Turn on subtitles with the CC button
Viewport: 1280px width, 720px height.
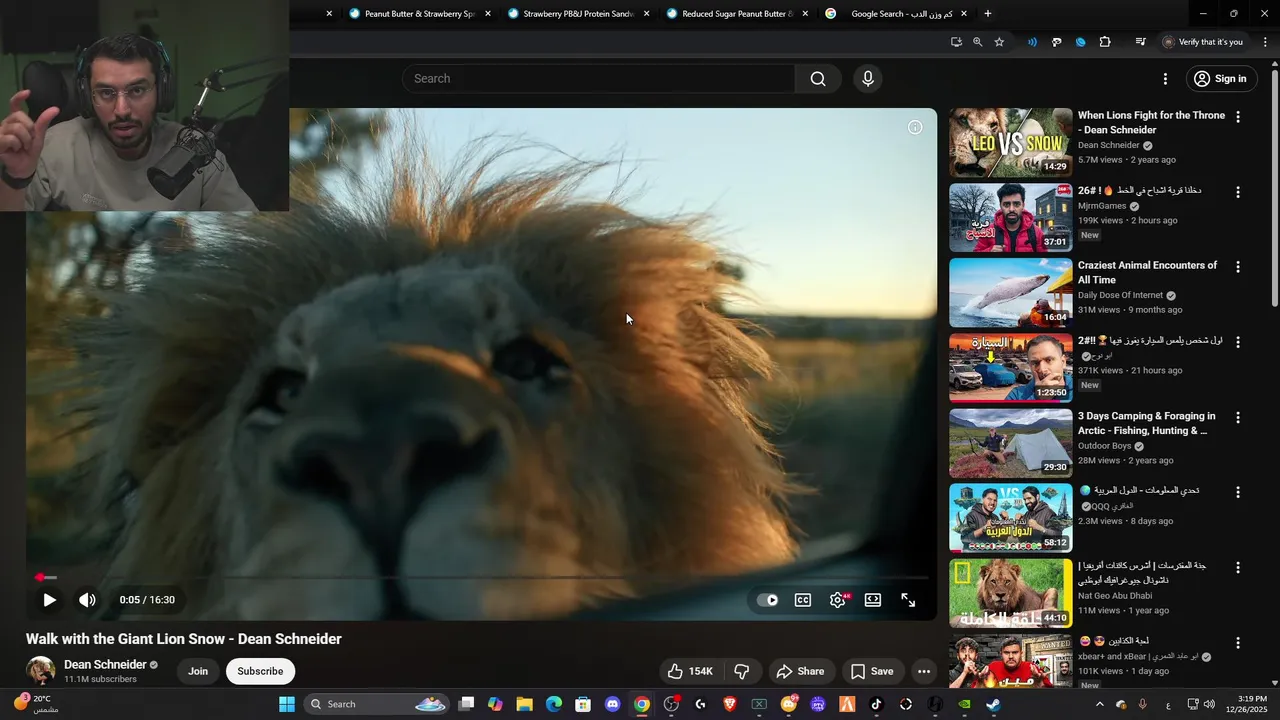pyautogui.click(x=803, y=600)
